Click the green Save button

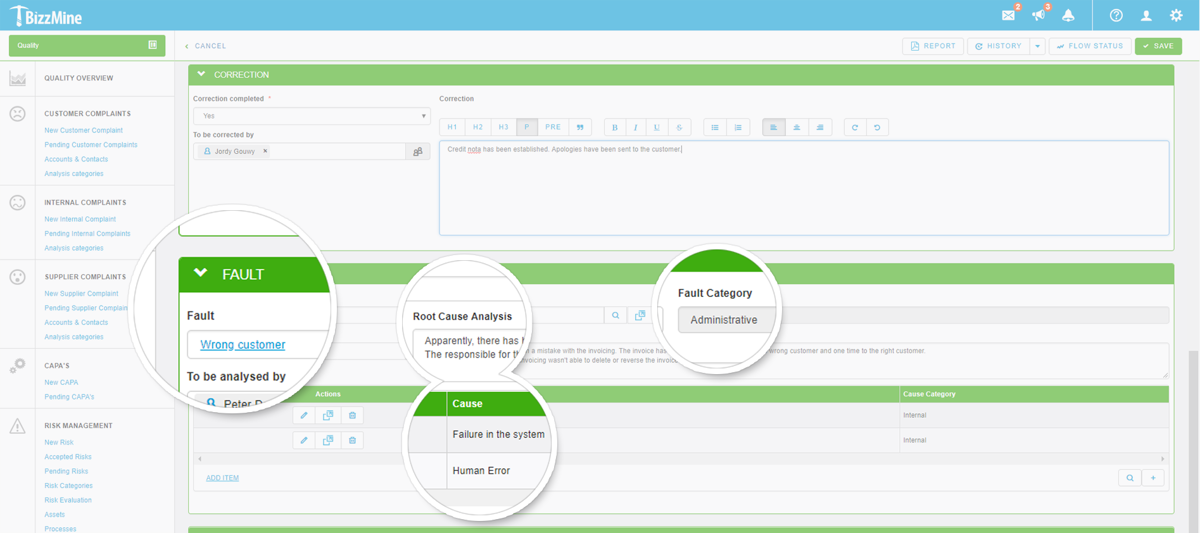[1158, 46]
